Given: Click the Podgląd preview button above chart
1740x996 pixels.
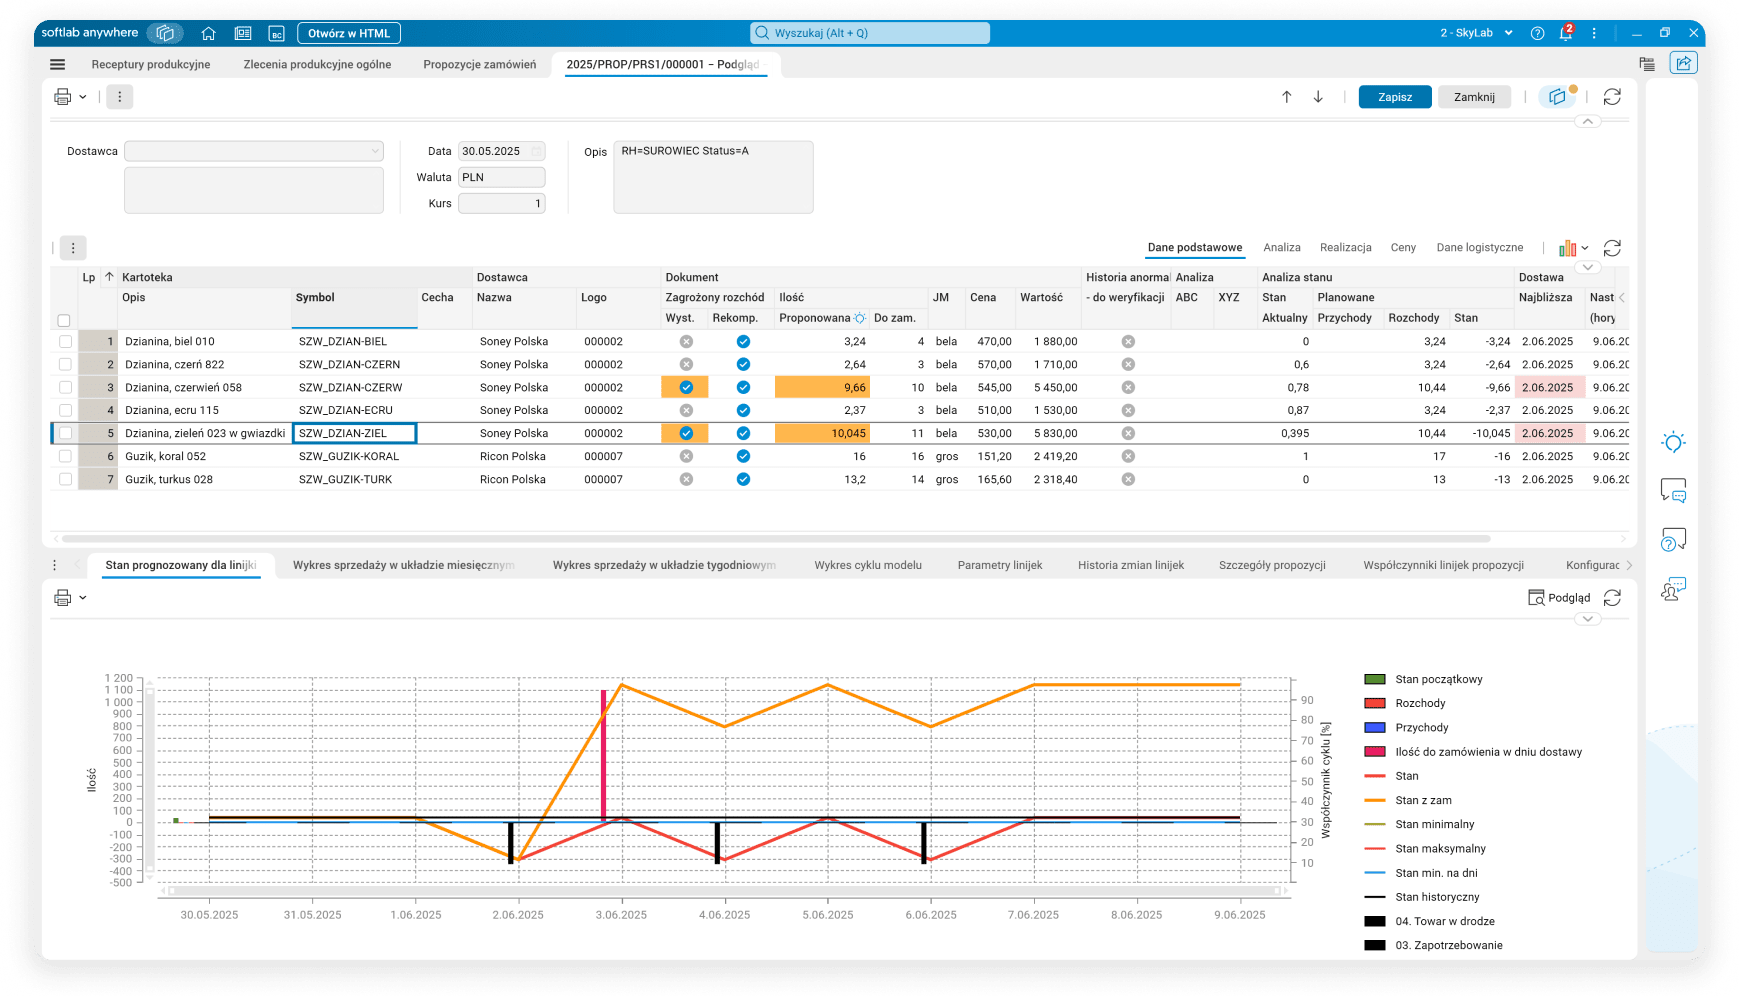Looking at the screenshot, I should pyautogui.click(x=1559, y=598).
